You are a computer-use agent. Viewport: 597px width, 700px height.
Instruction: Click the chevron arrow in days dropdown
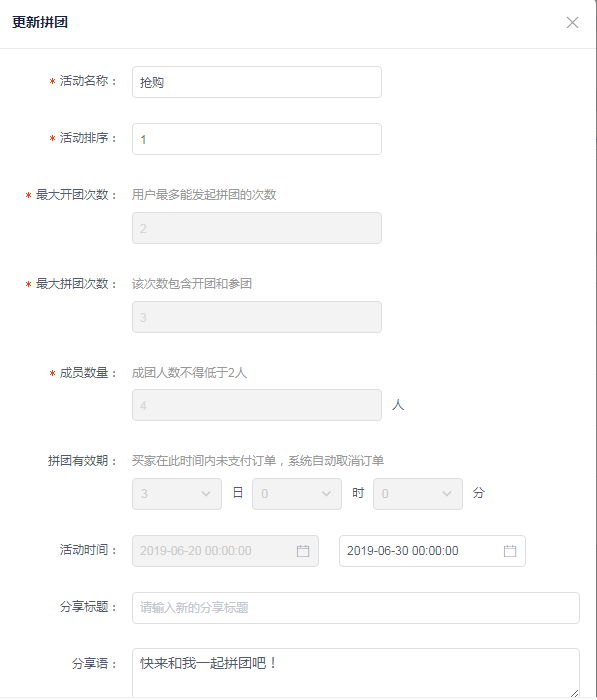206,494
